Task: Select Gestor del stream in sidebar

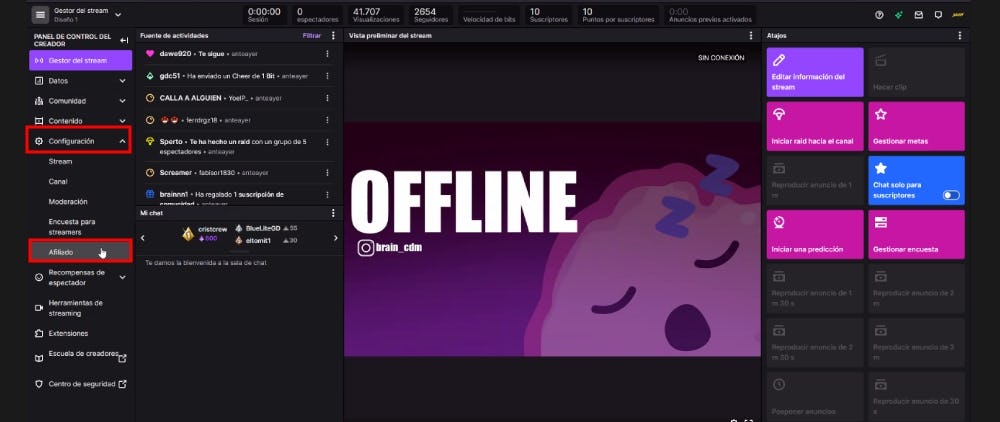Action: [x=80, y=61]
